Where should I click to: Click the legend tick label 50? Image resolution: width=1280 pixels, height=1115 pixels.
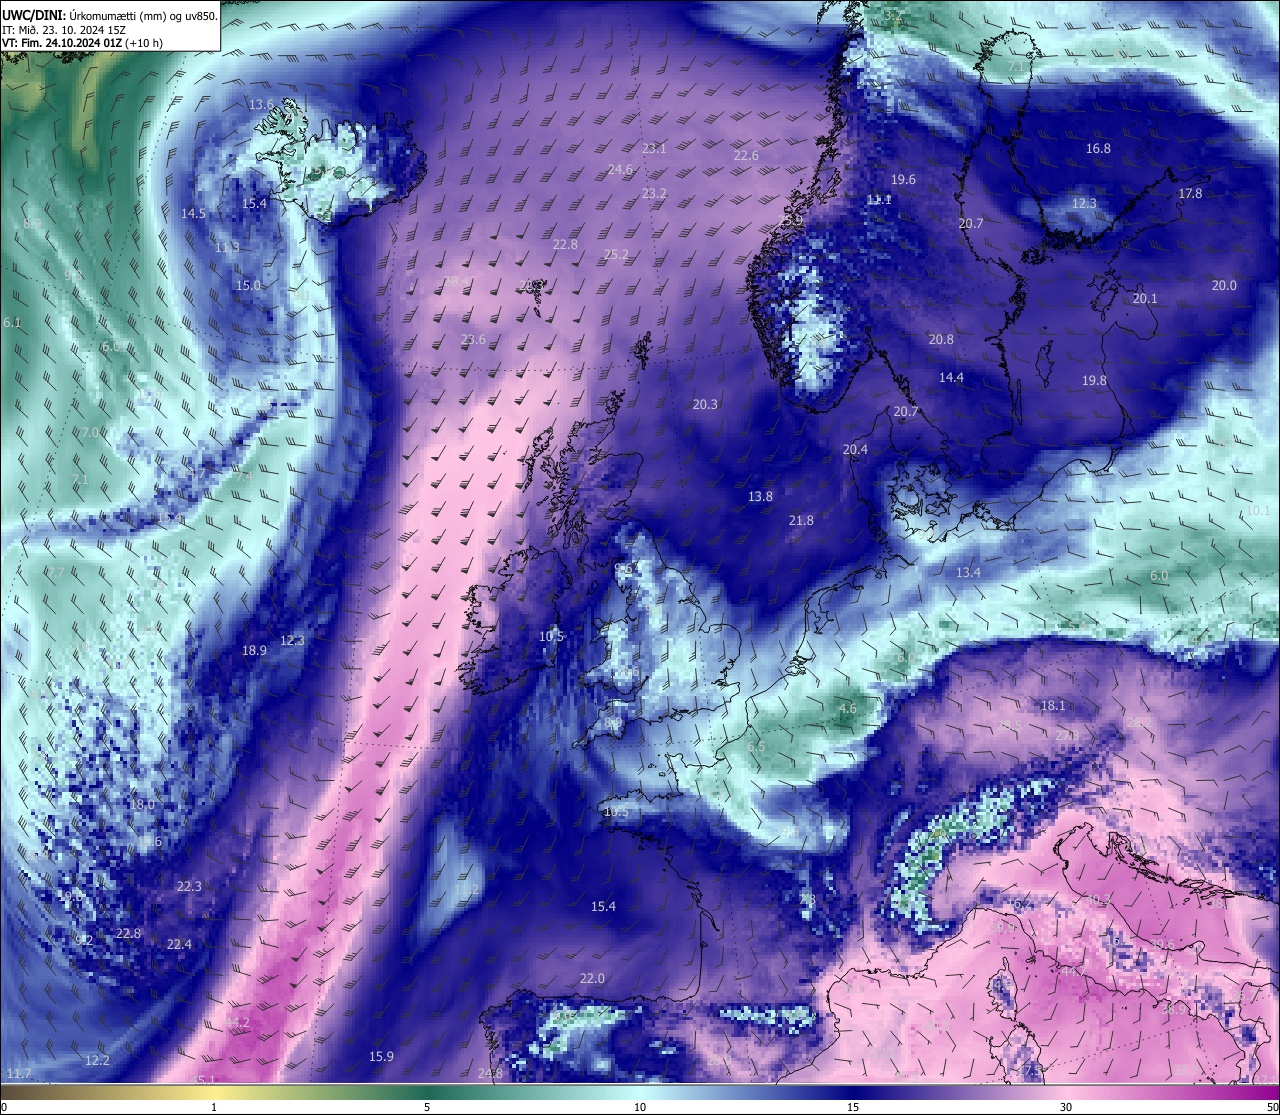pos(1272,1107)
